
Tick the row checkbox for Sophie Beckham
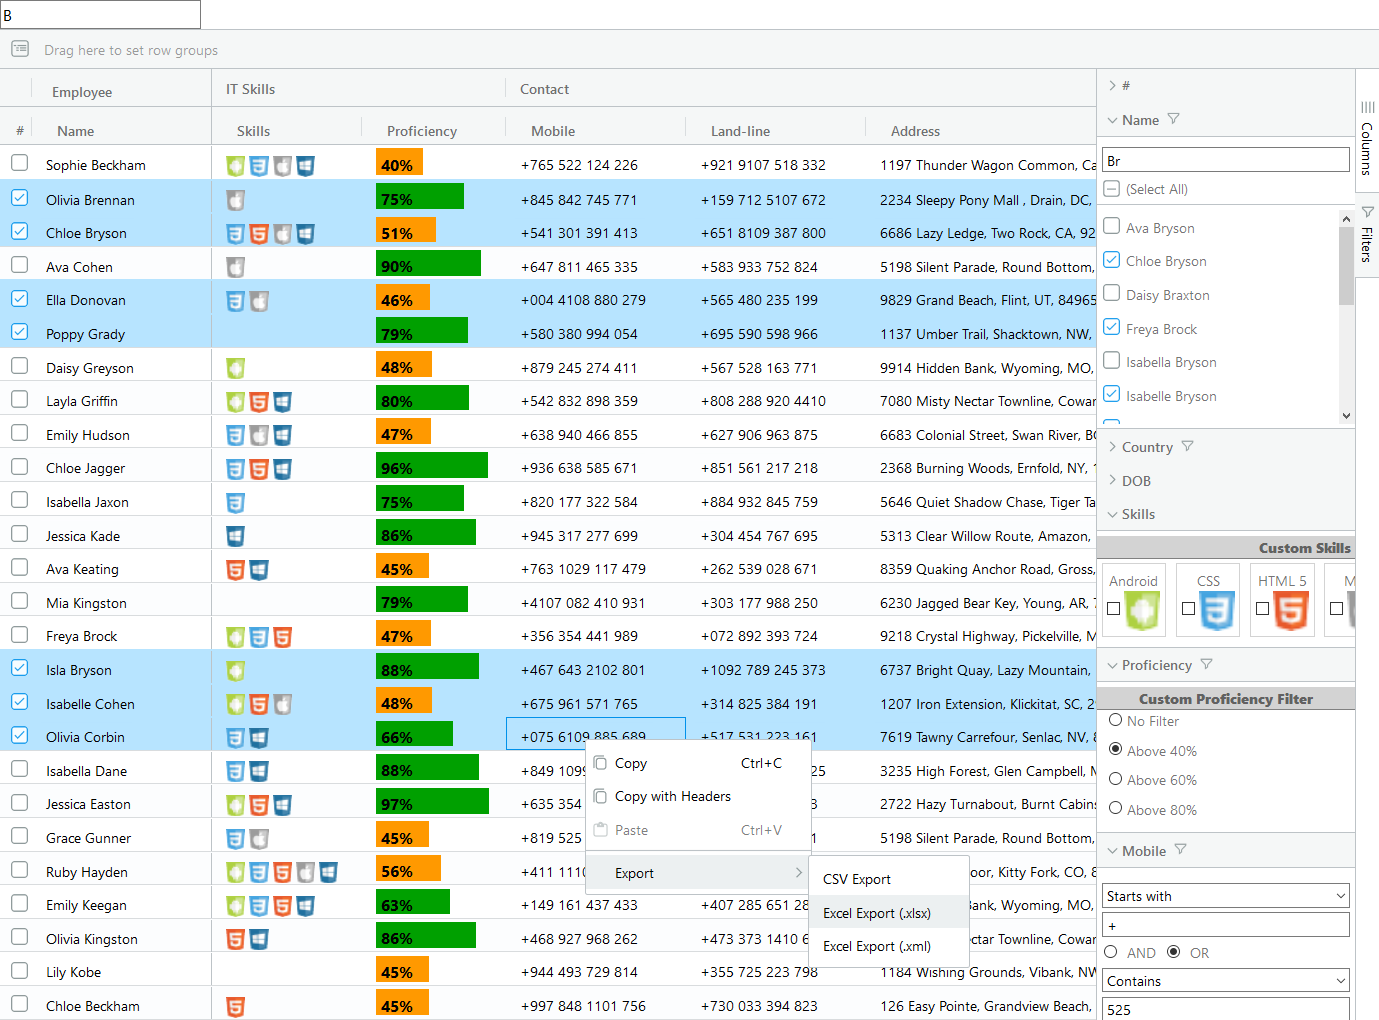click(x=19, y=165)
